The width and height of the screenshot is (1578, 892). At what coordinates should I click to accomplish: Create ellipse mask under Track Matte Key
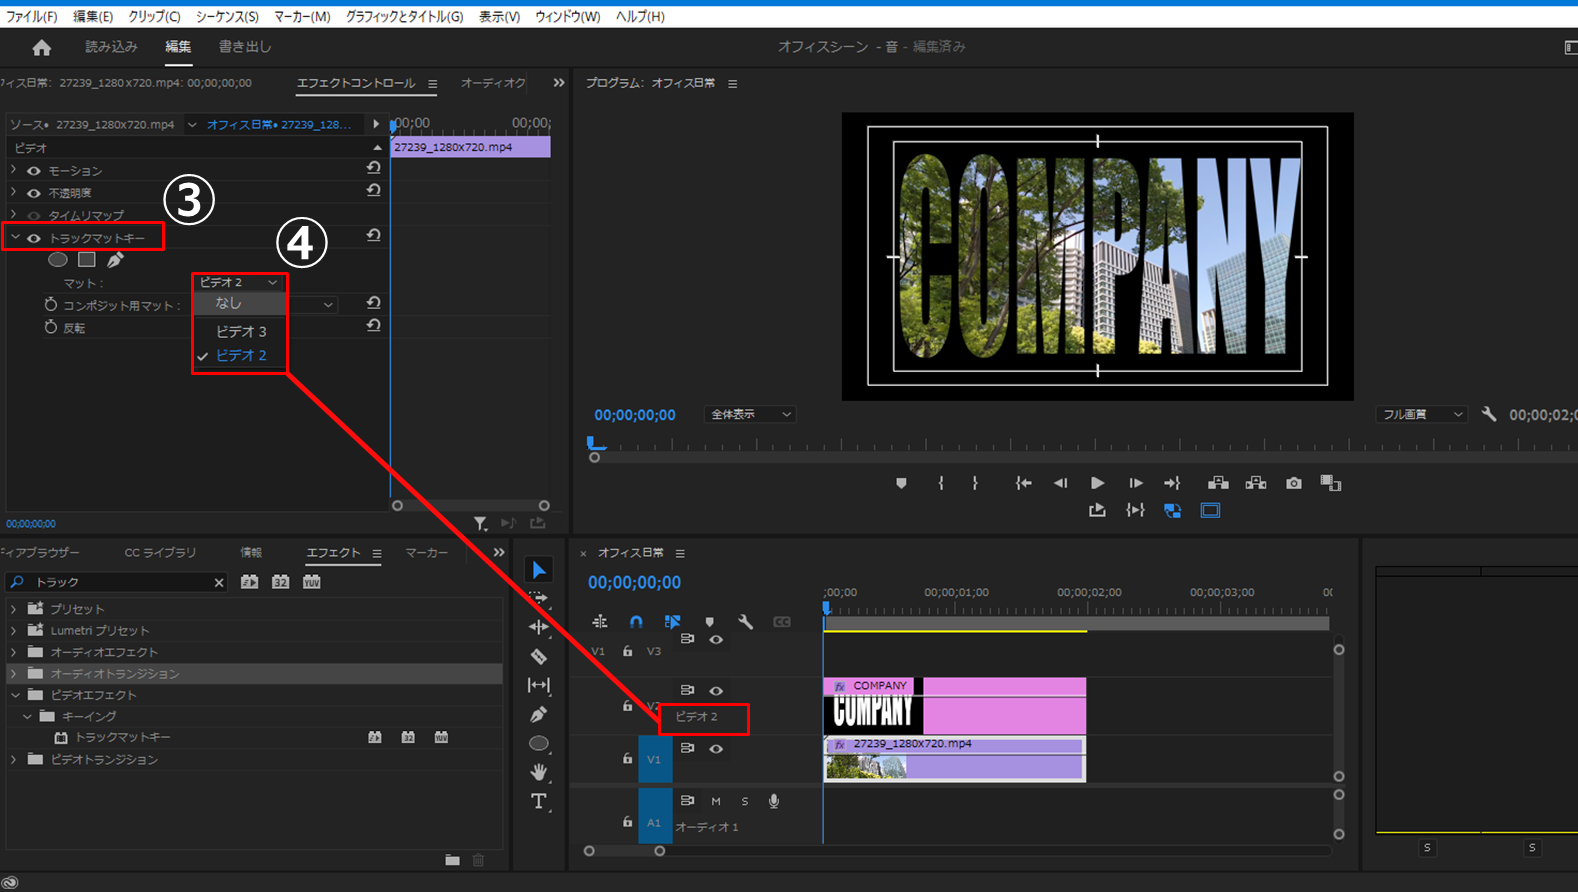58,260
